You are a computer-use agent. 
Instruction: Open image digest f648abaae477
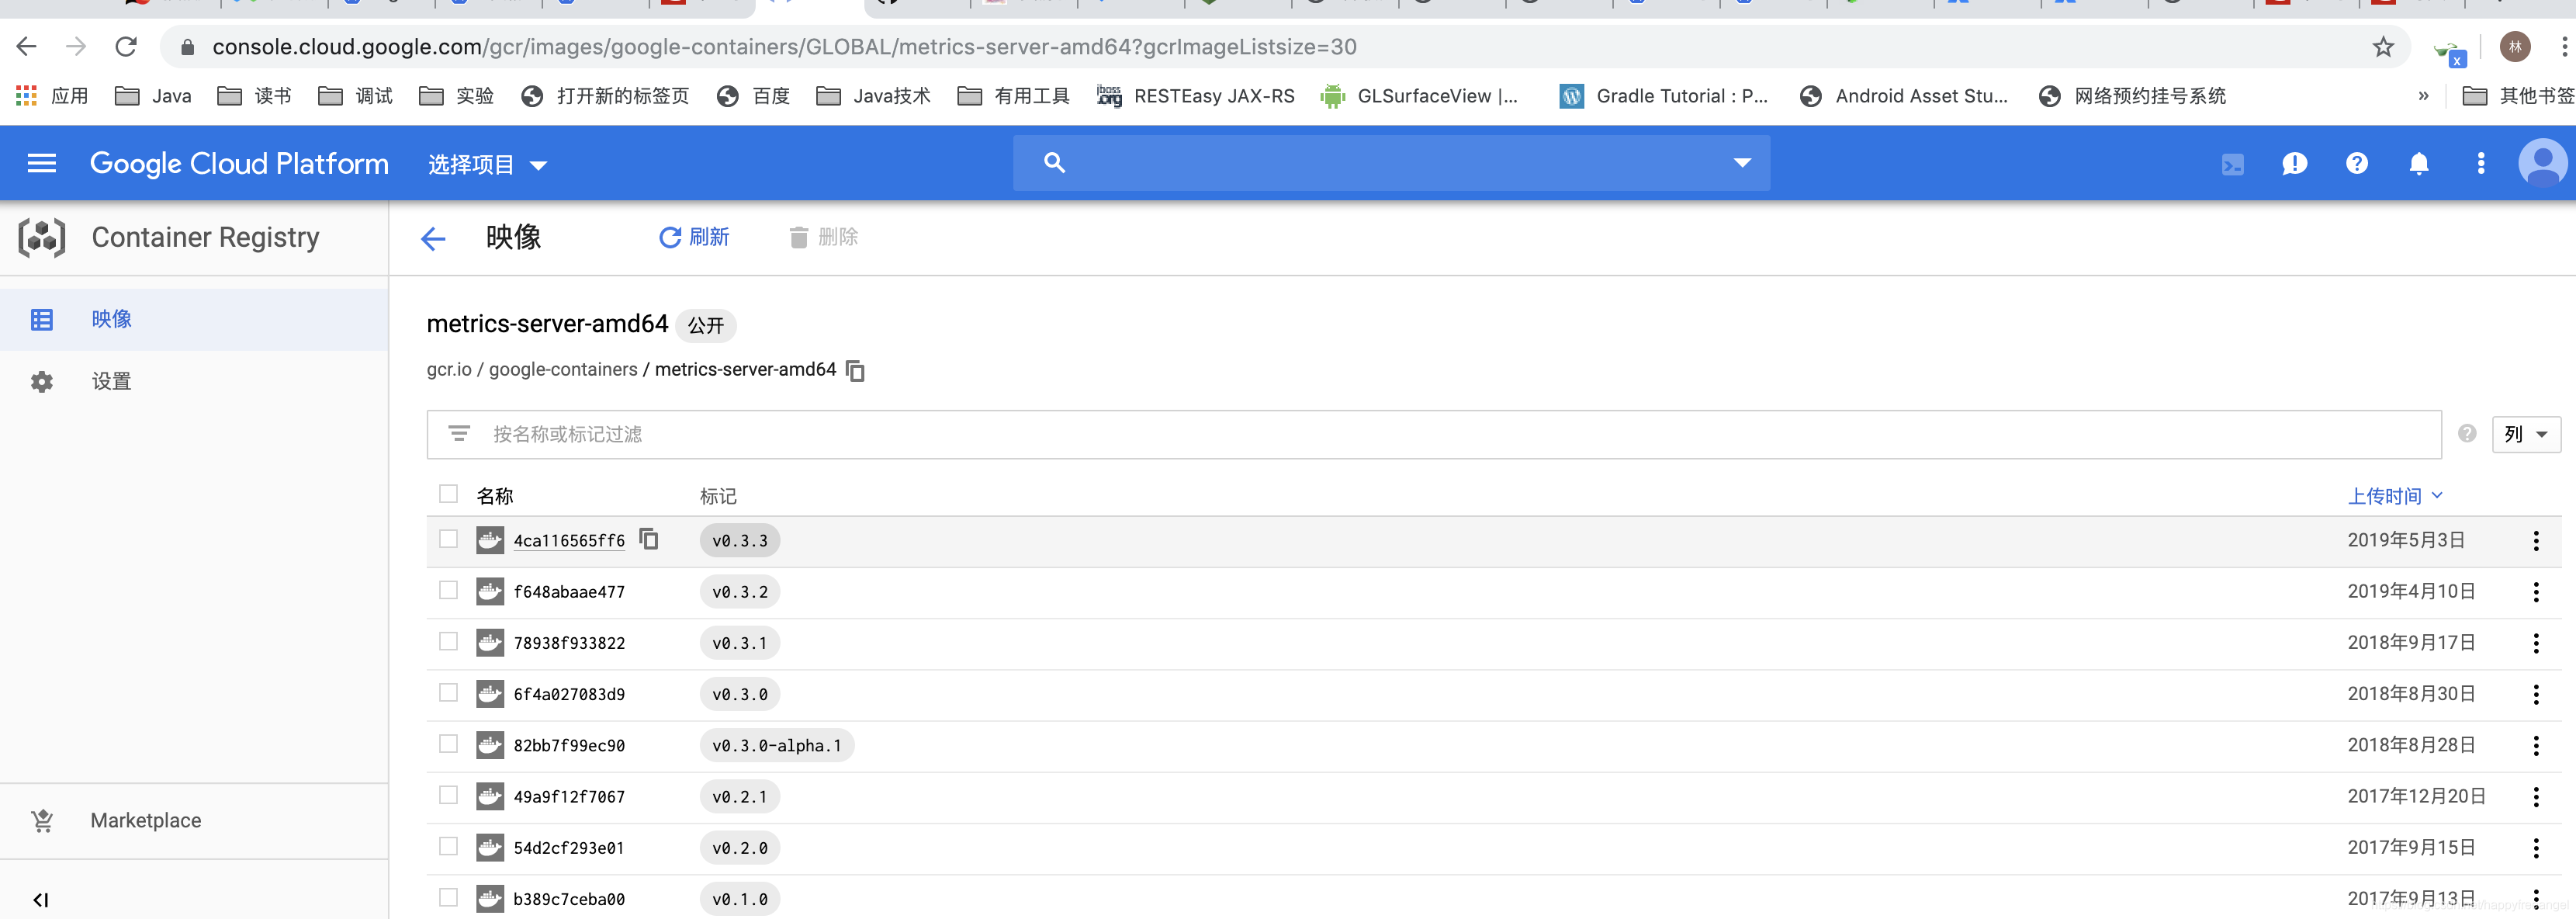[569, 592]
